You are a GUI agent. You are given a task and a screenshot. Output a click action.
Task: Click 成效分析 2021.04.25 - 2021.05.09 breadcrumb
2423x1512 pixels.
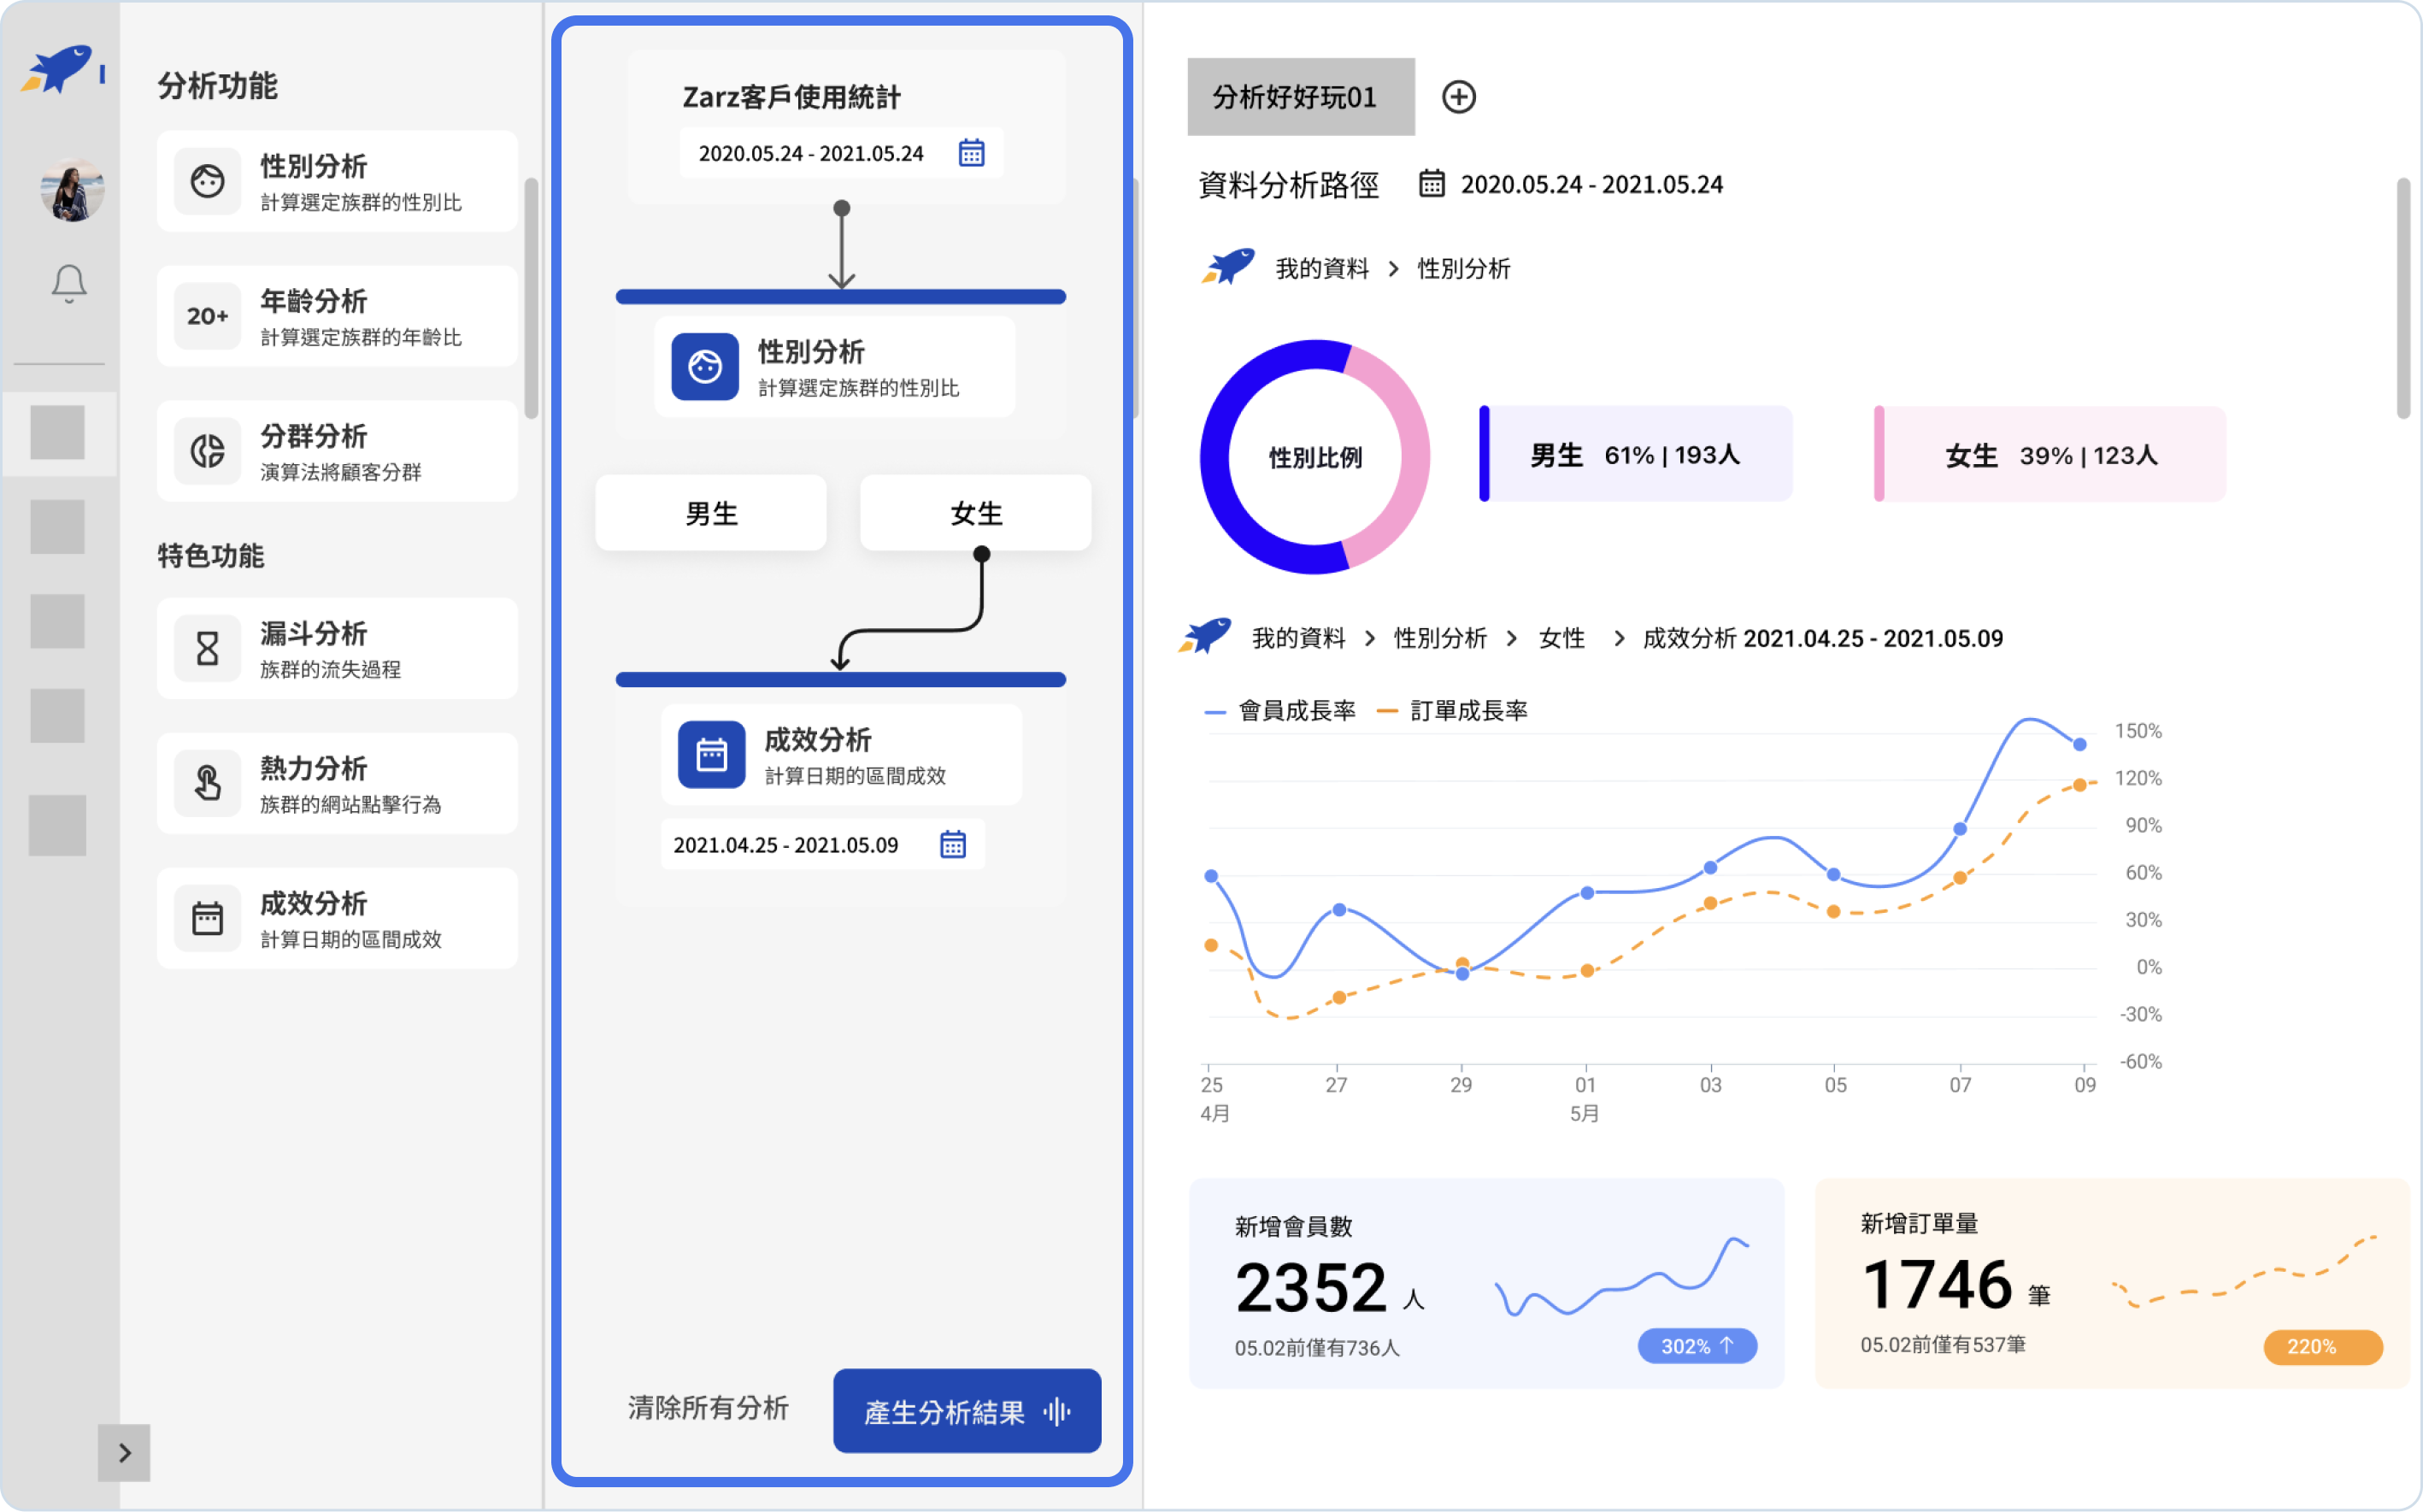[x=1823, y=638]
